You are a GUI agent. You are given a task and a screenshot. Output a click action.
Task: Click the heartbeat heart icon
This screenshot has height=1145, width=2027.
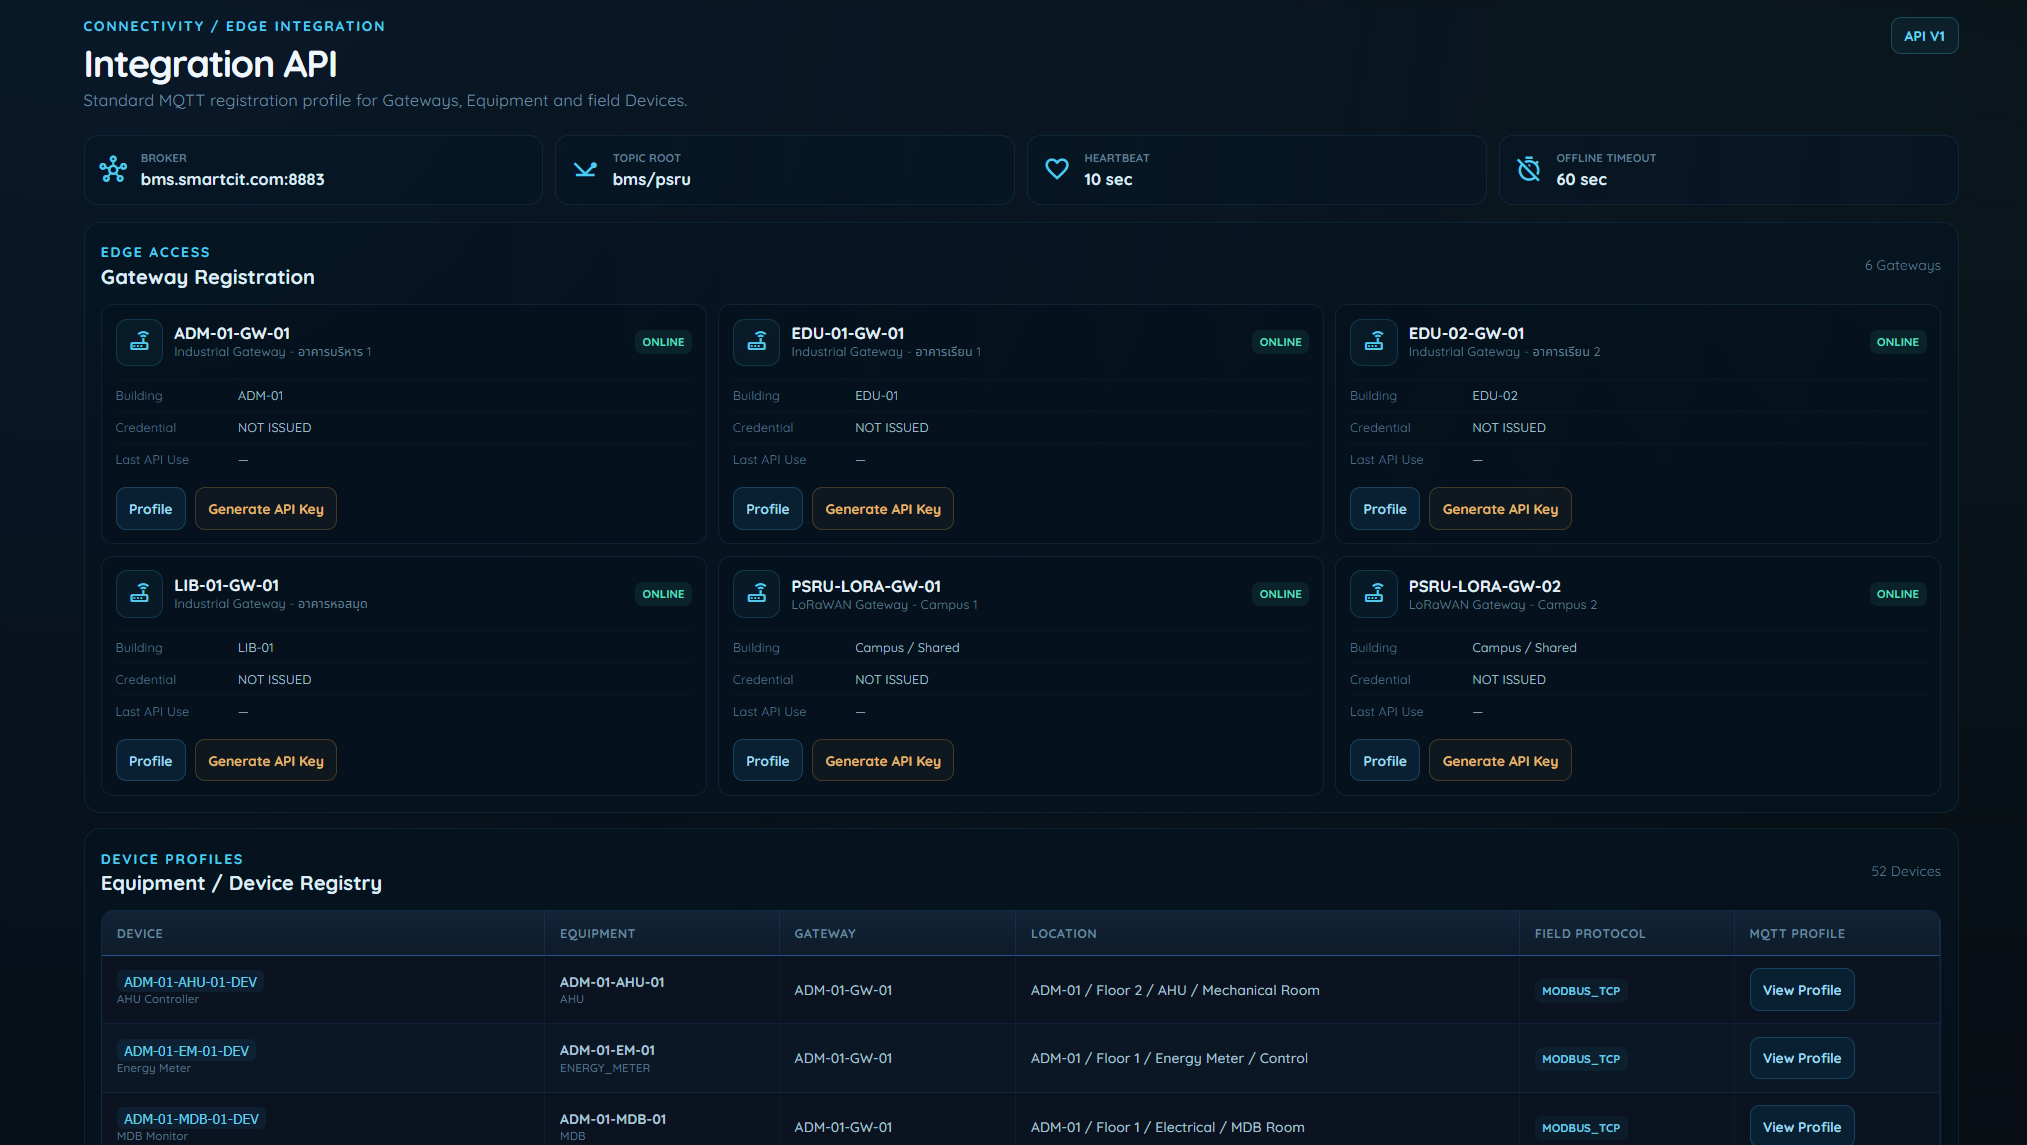(1057, 169)
